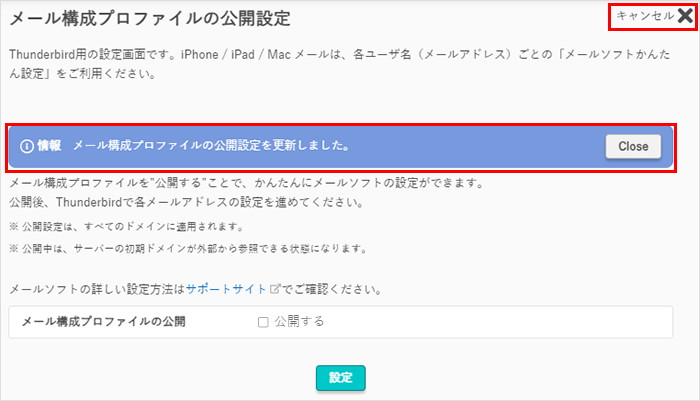Click the 公開する checkbox label text
Screen dimensions: 700x401
coord(299,322)
